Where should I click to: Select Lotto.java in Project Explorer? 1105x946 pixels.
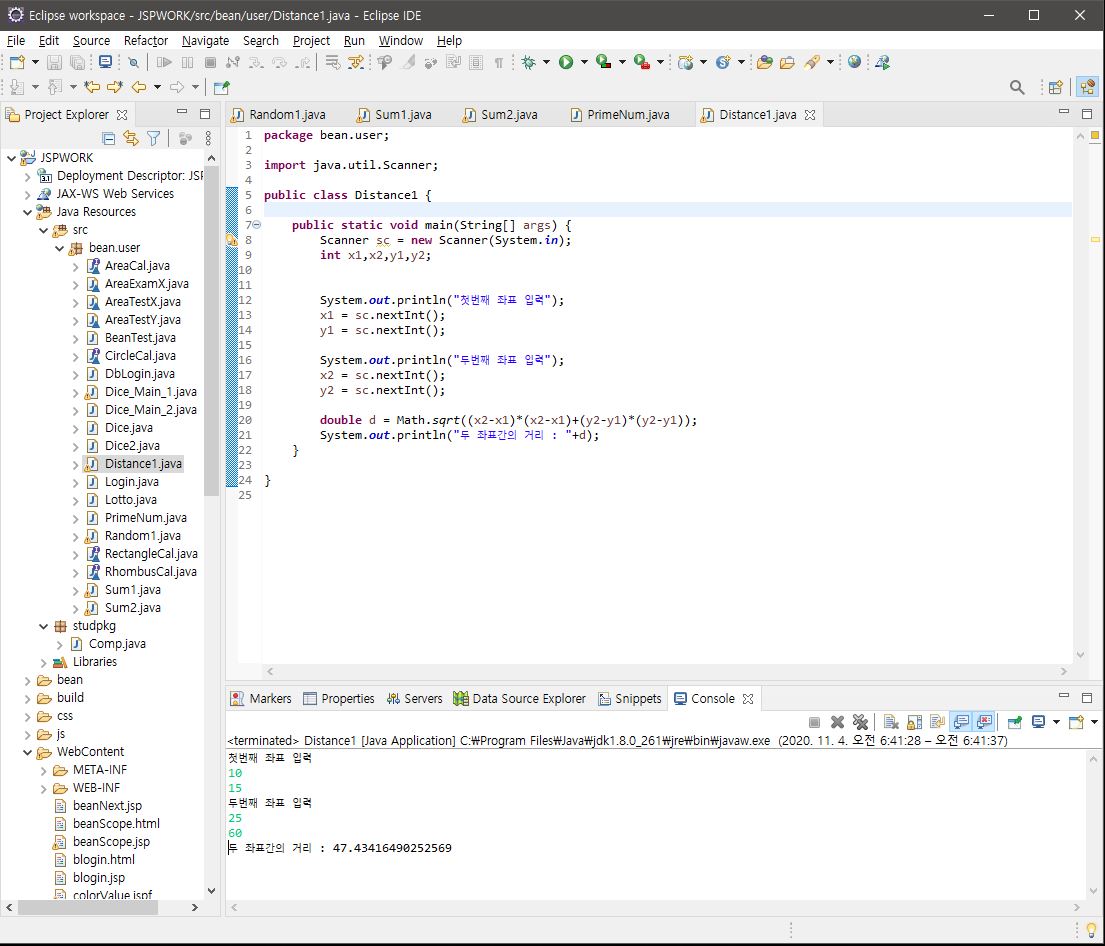[x=130, y=500]
